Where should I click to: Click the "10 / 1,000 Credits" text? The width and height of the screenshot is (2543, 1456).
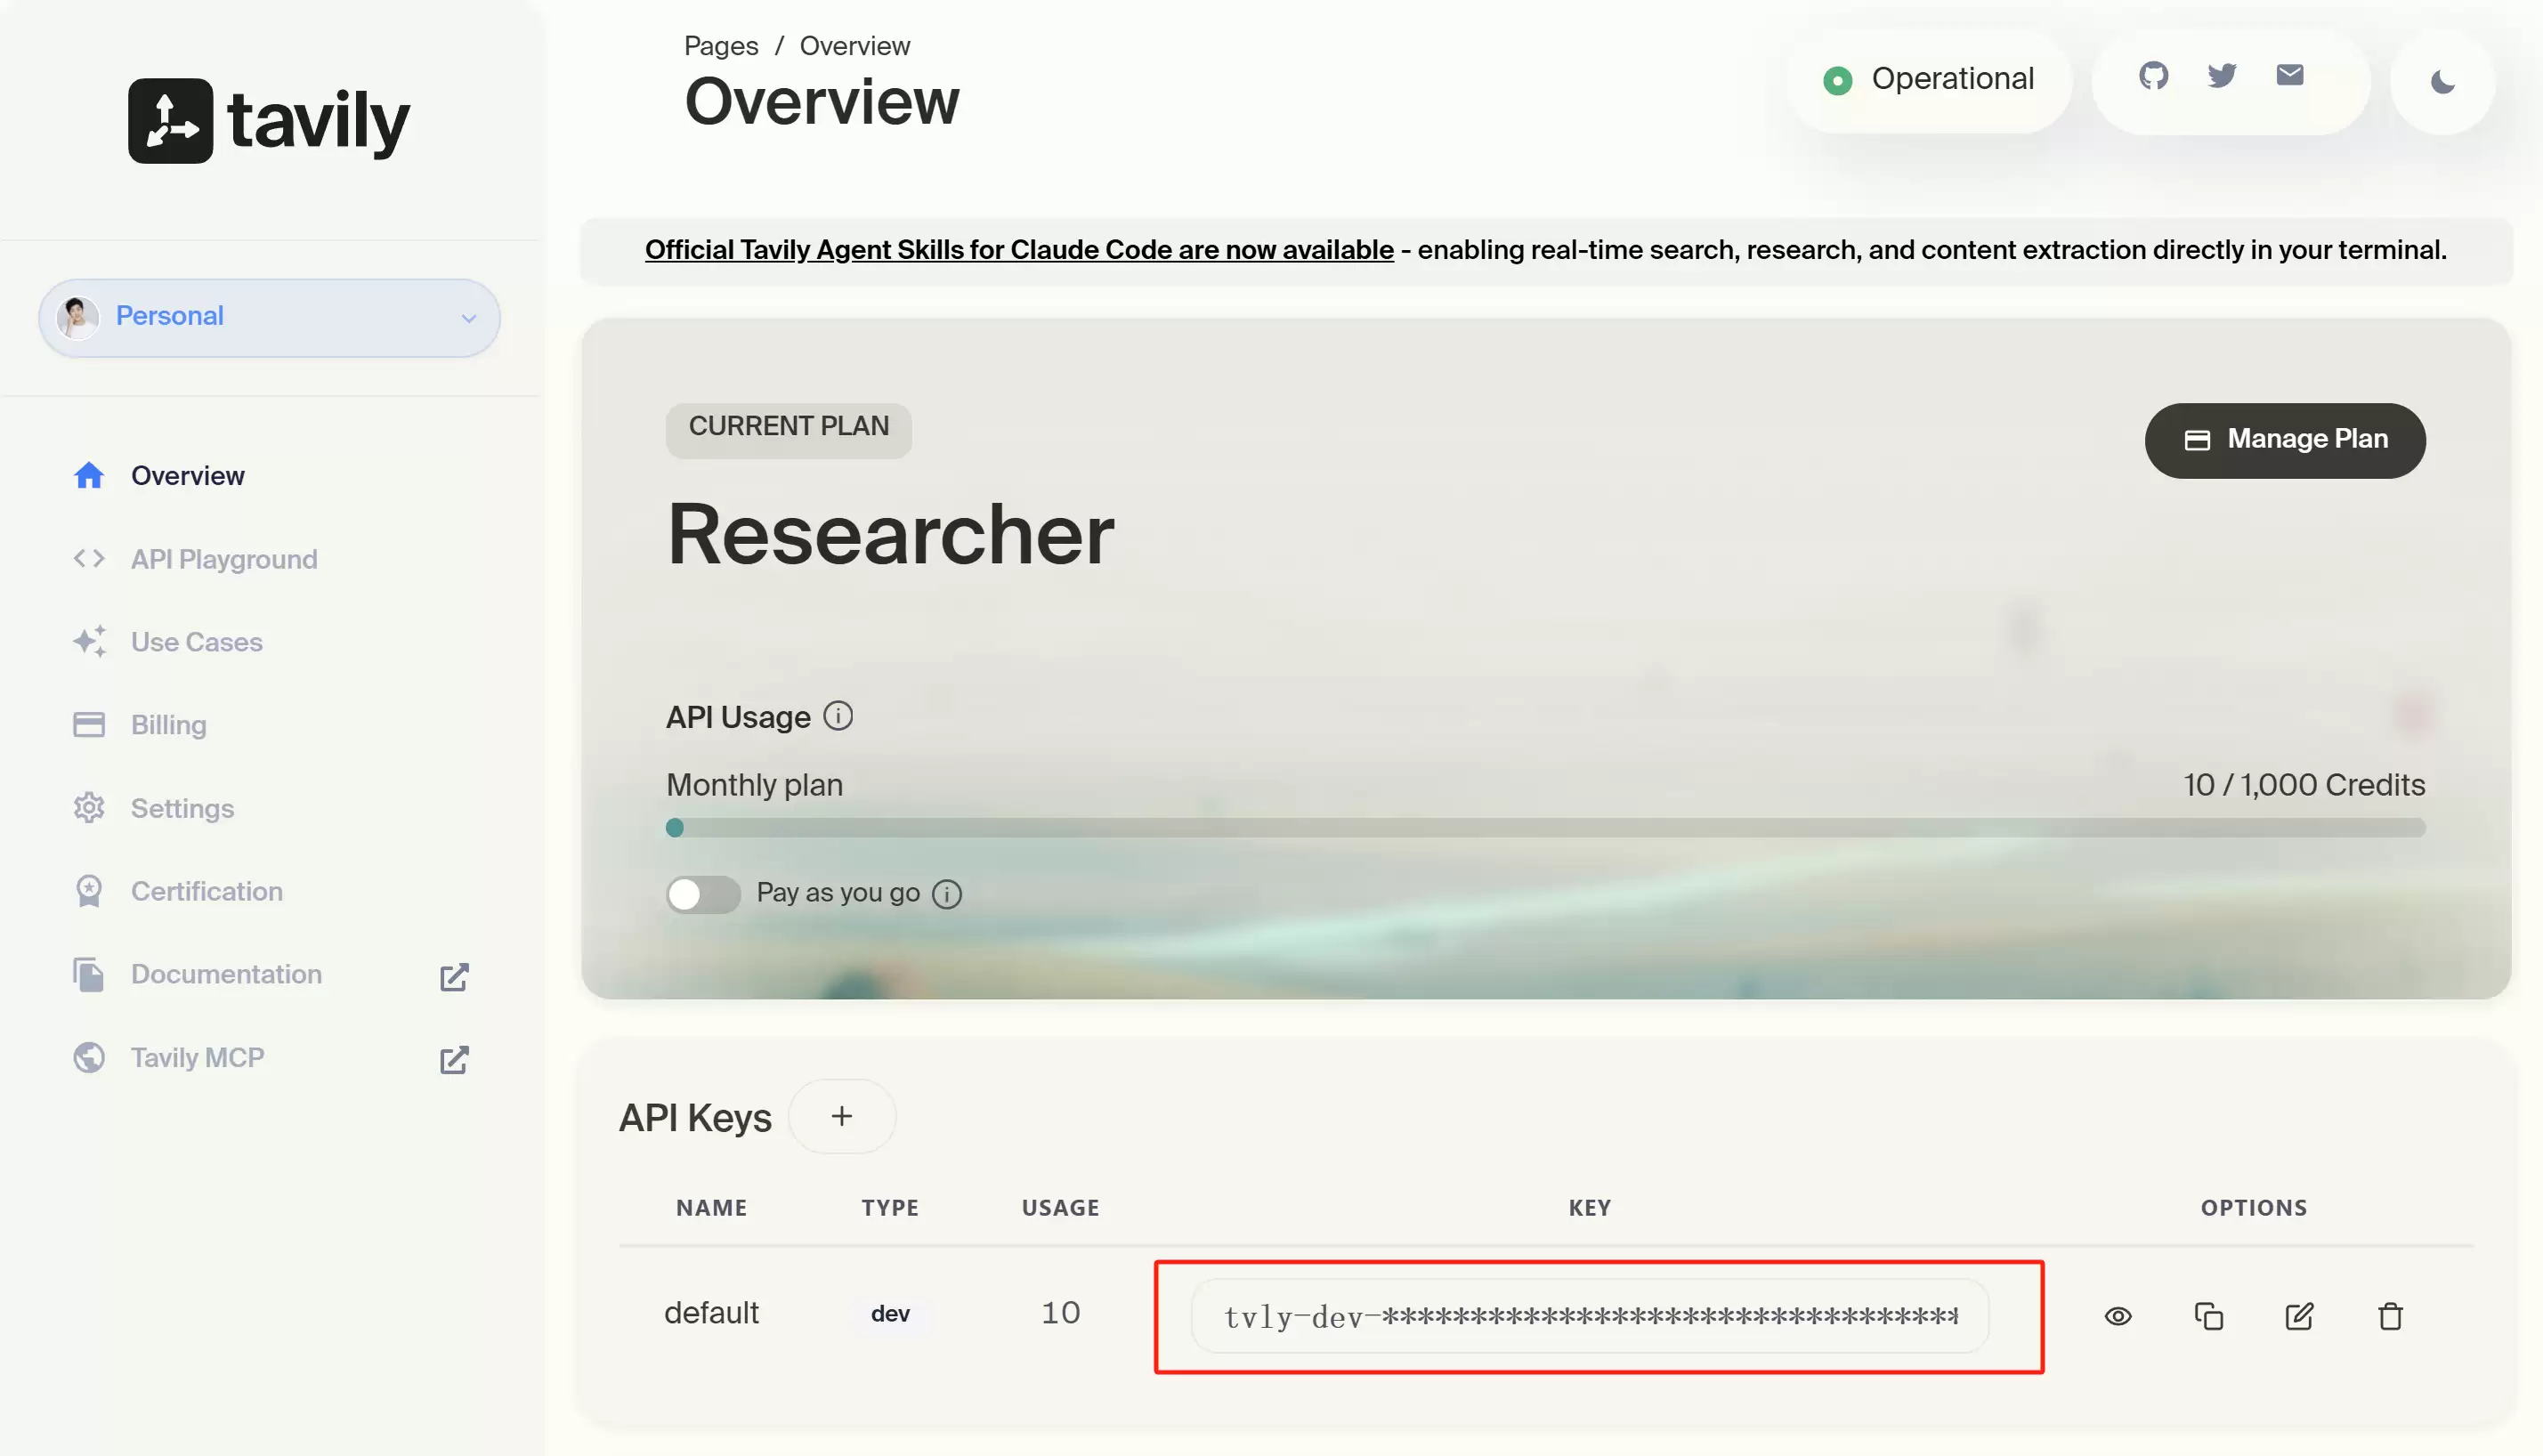click(2304, 785)
